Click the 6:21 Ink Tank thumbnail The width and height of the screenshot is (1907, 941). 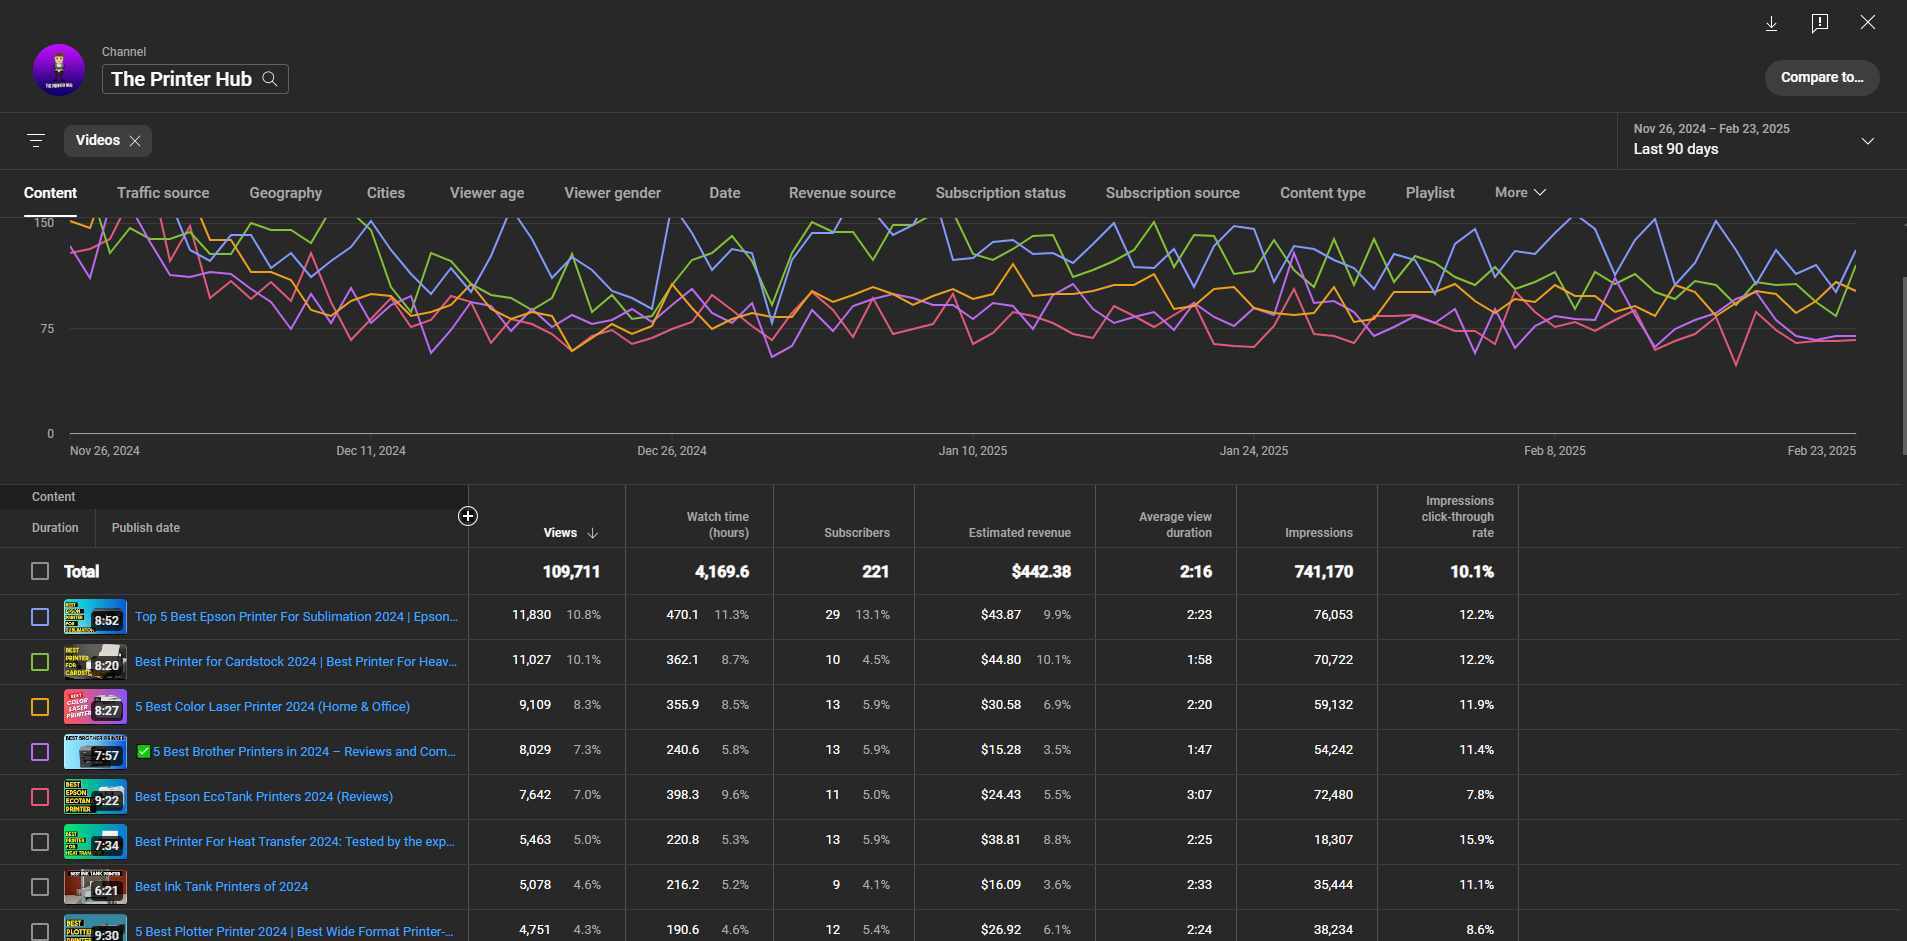point(95,887)
